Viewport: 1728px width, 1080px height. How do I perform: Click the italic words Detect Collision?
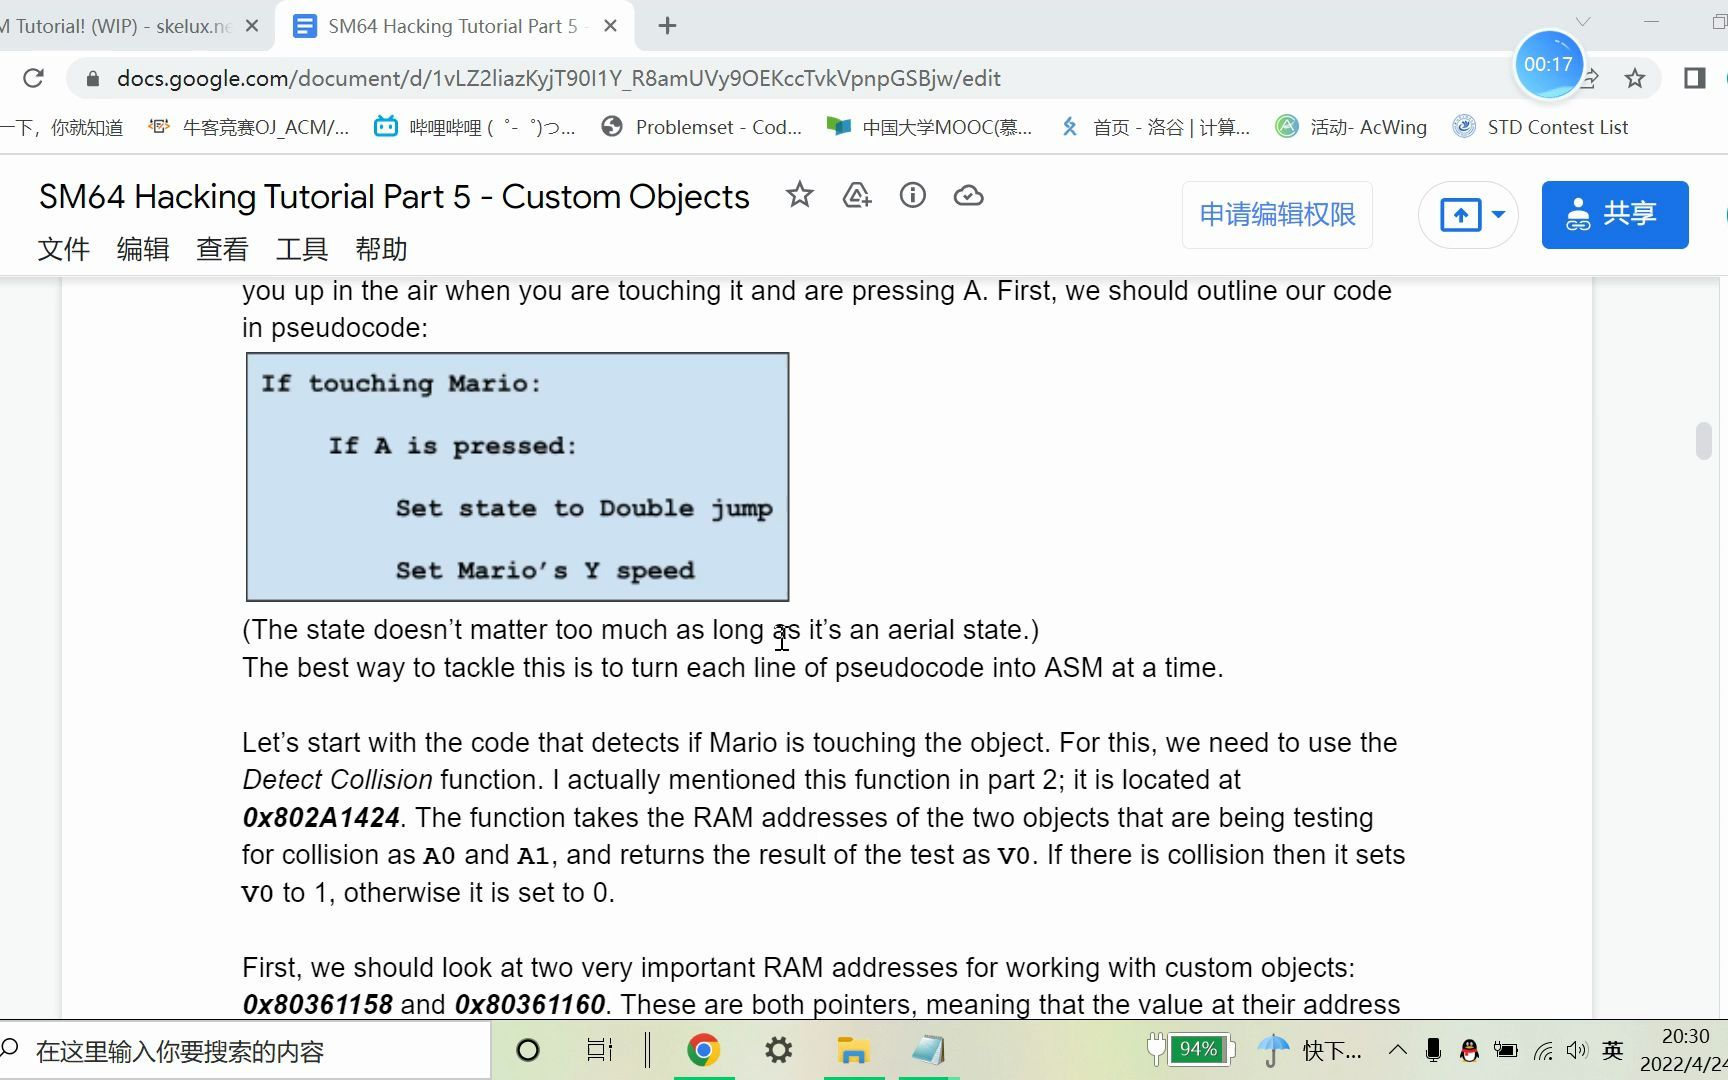coord(337,779)
